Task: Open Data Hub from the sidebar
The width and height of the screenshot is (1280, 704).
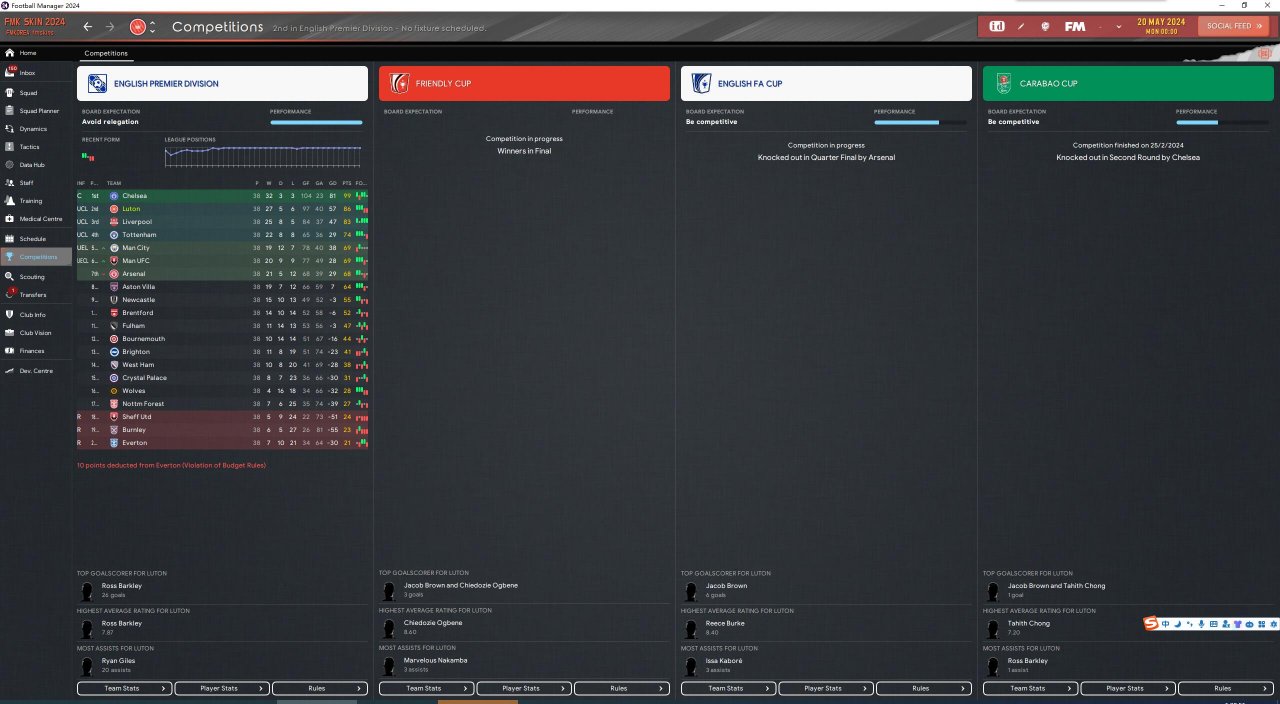Action: pyautogui.click(x=36, y=165)
